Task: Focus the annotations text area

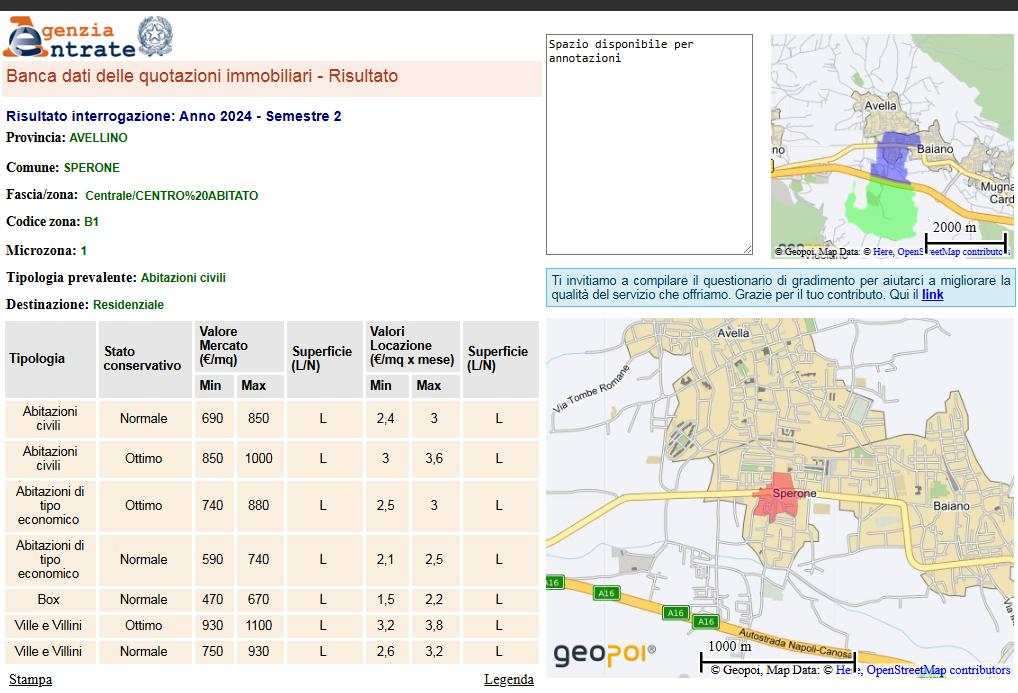Action: 648,144
